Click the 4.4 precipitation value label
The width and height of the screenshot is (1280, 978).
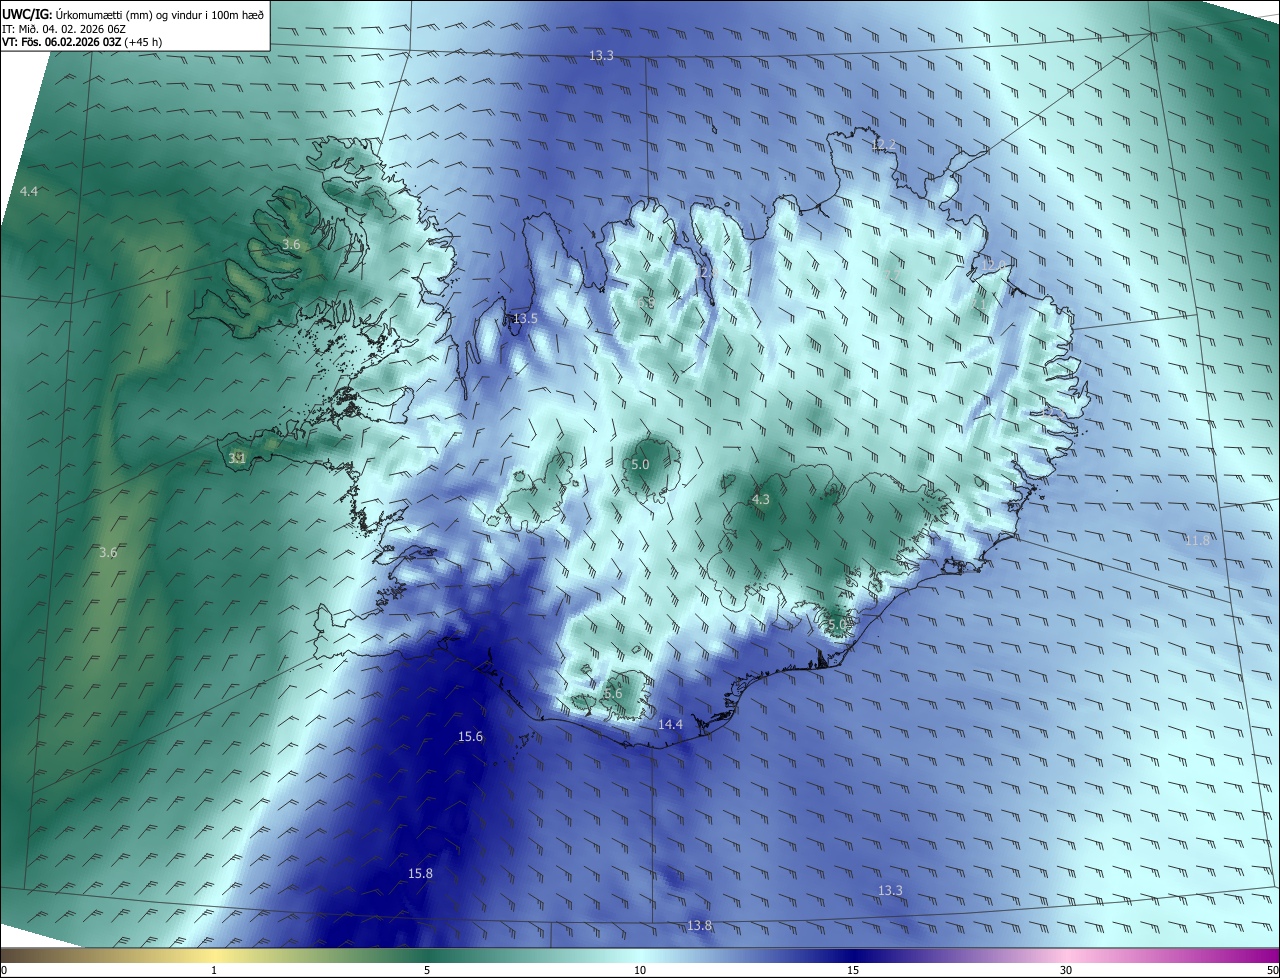point(29,191)
